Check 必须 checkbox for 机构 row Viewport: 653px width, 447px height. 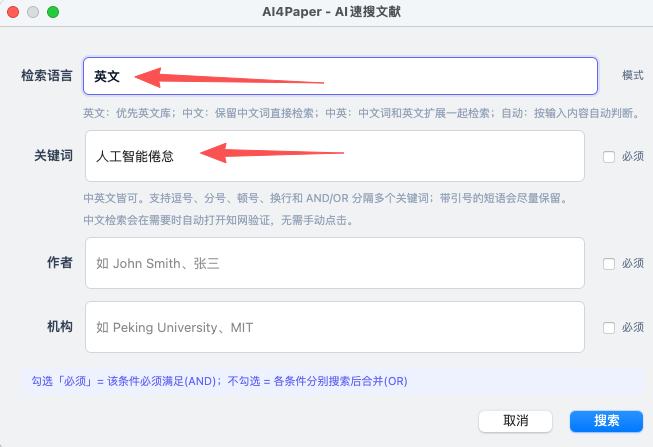(609, 328)
